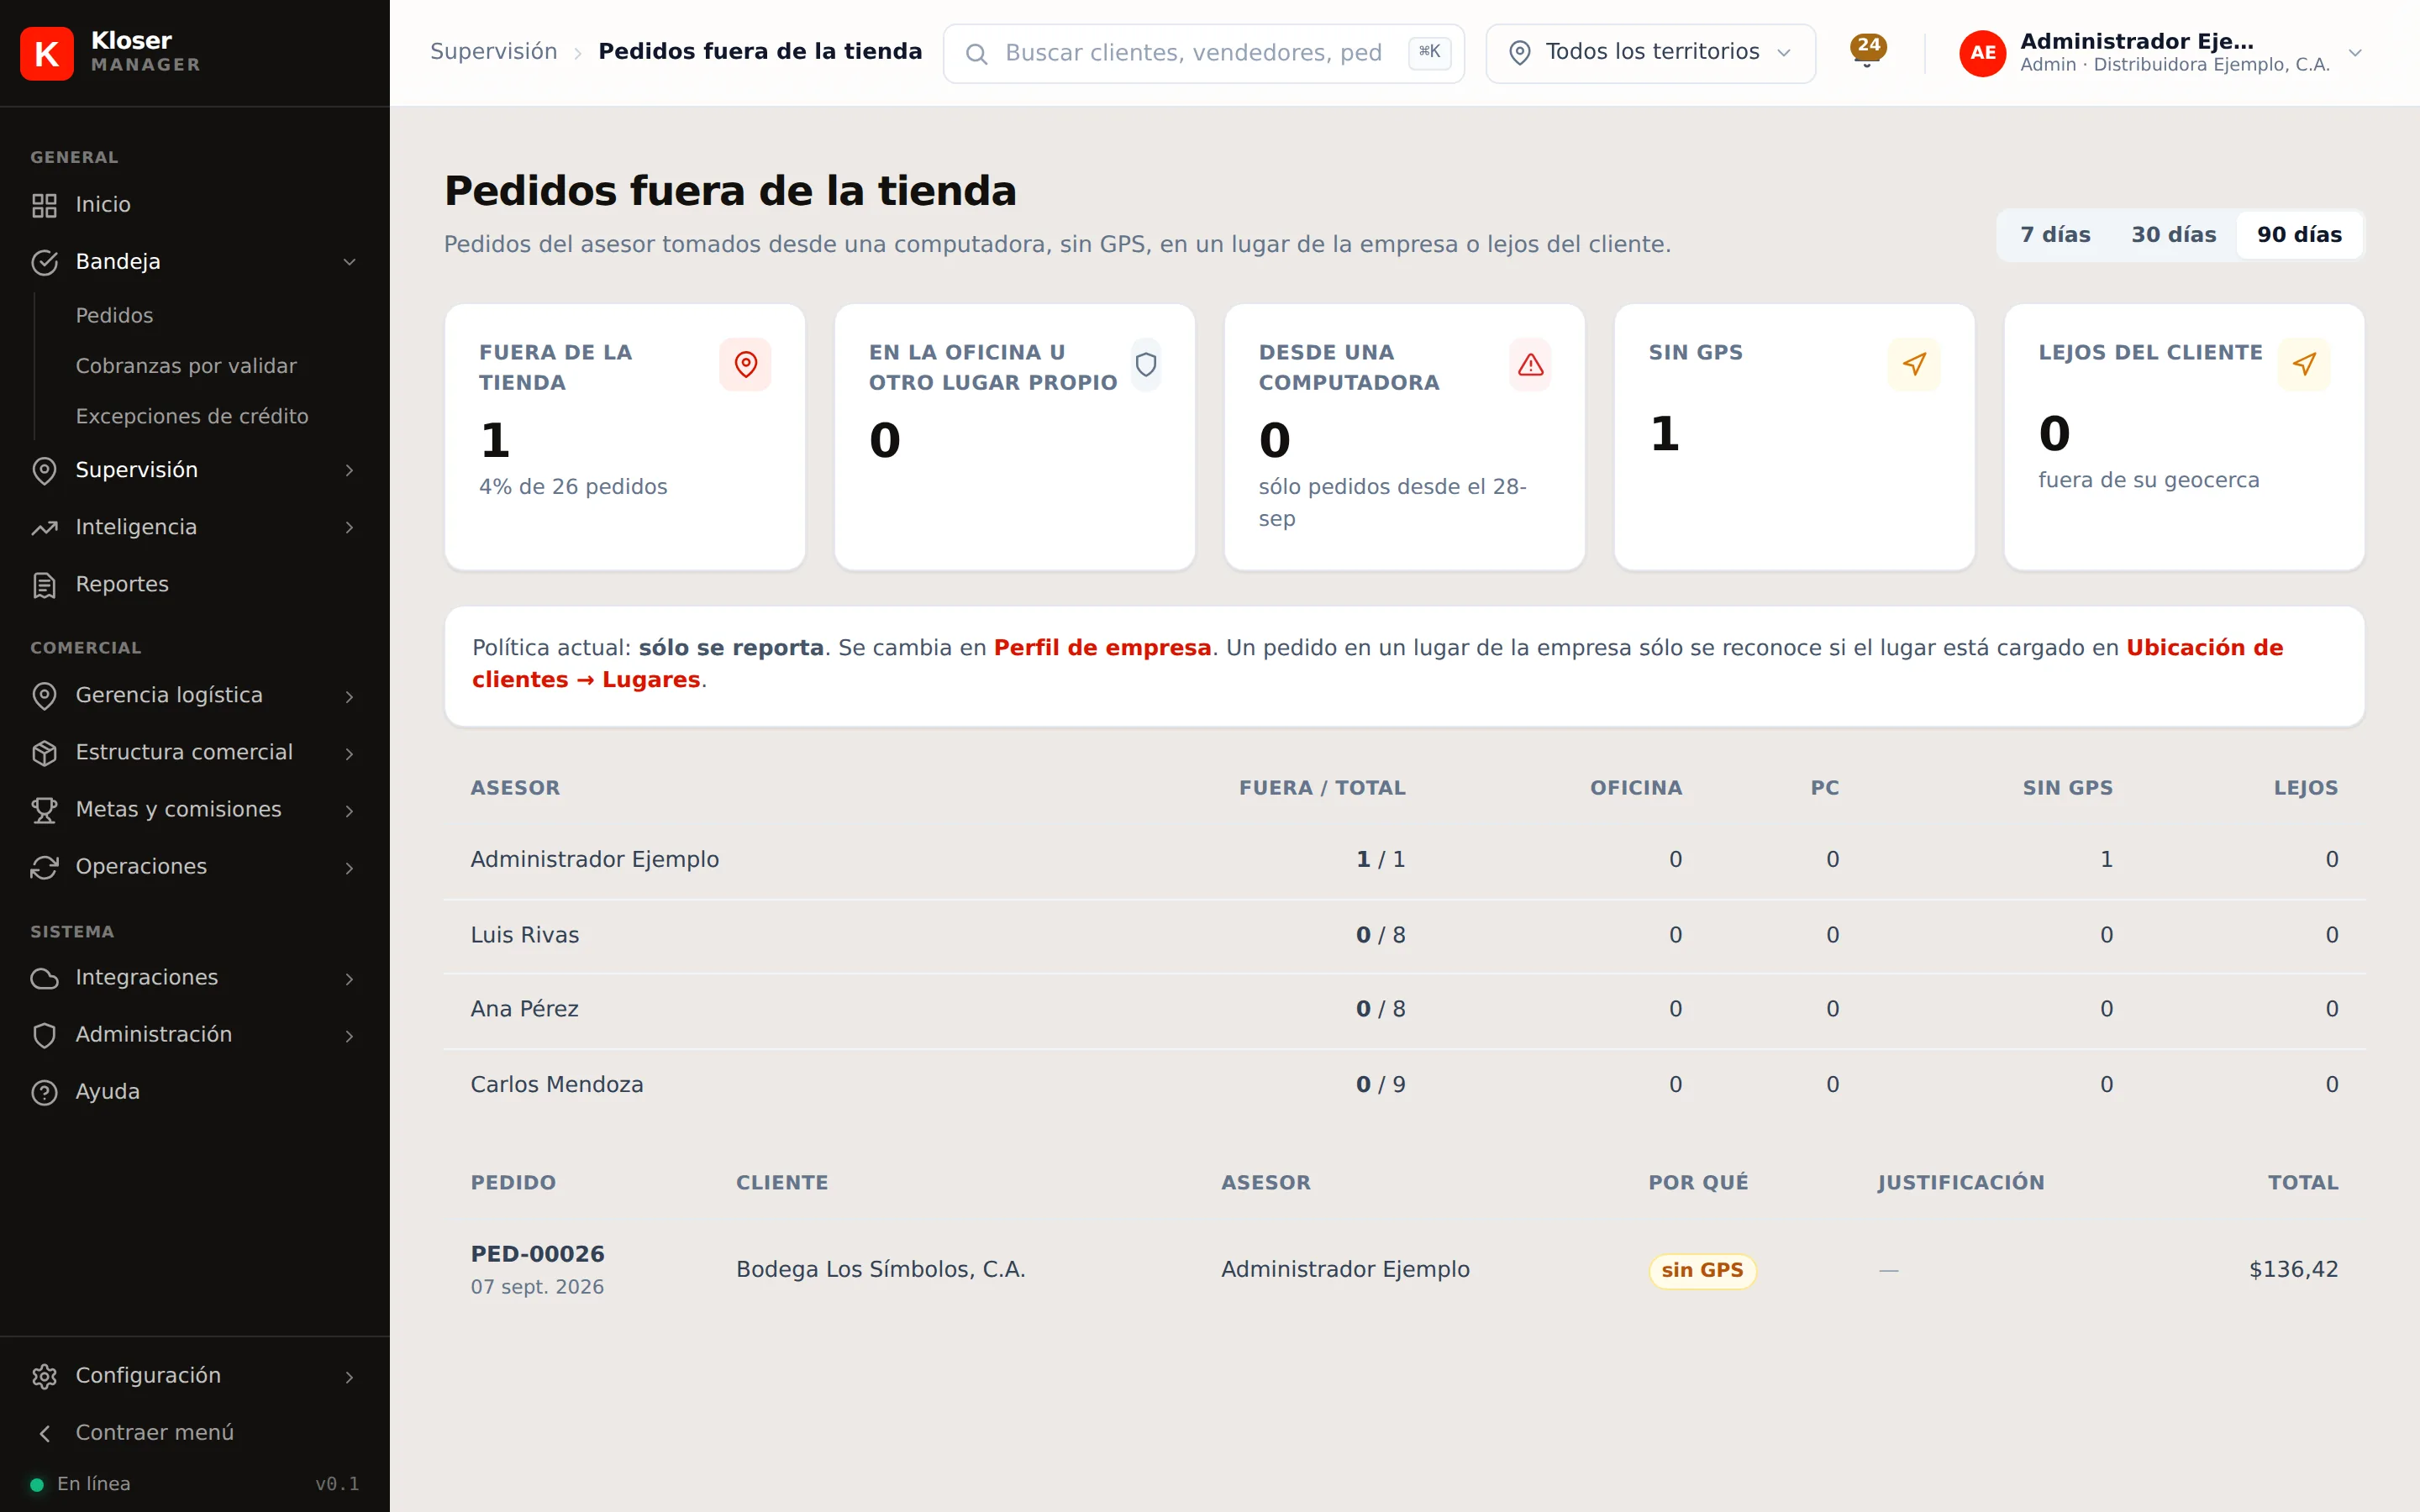This screenshot has height=1512, width=2420.
Task: Click the Gerencia logística pin icon
Action: coord(44,695)
